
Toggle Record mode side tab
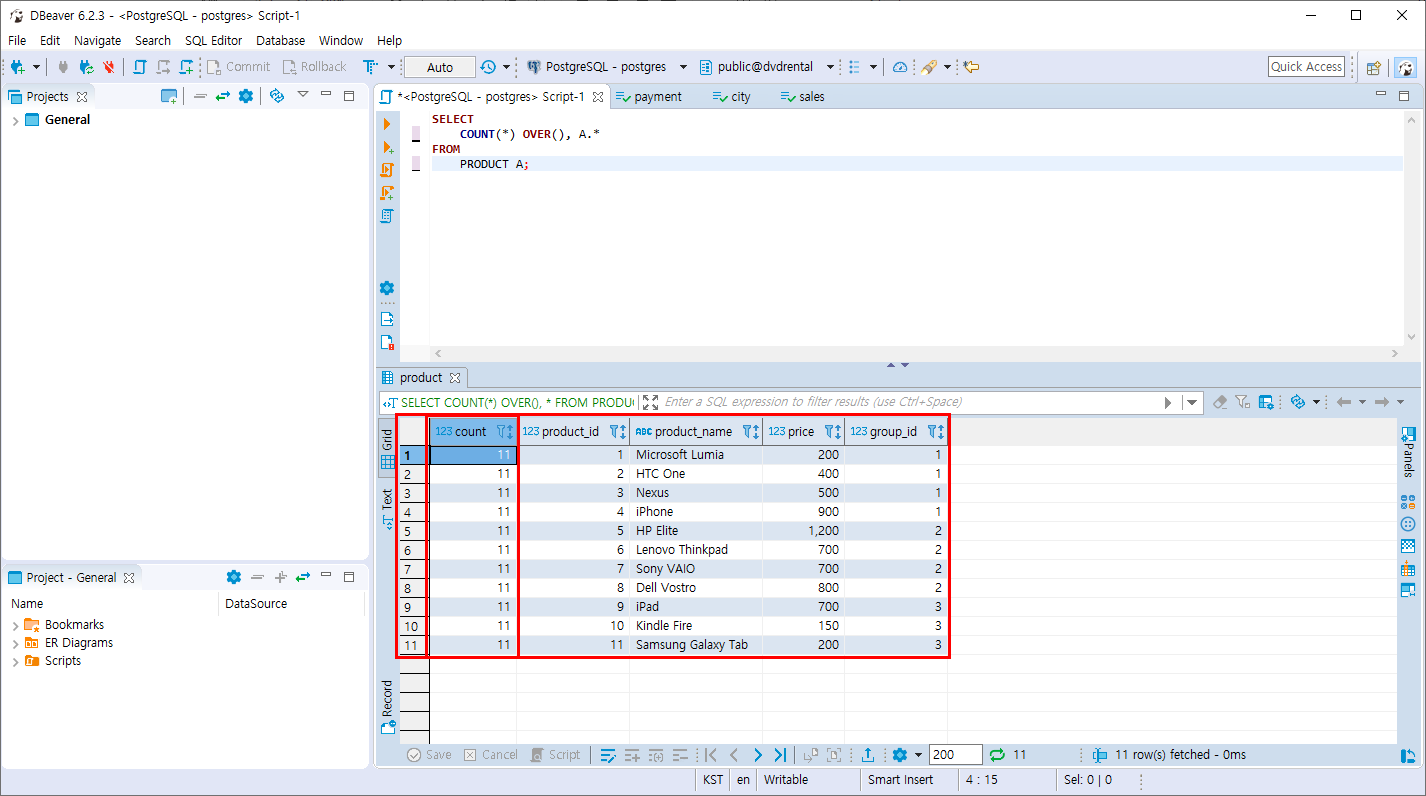(387, 707)
